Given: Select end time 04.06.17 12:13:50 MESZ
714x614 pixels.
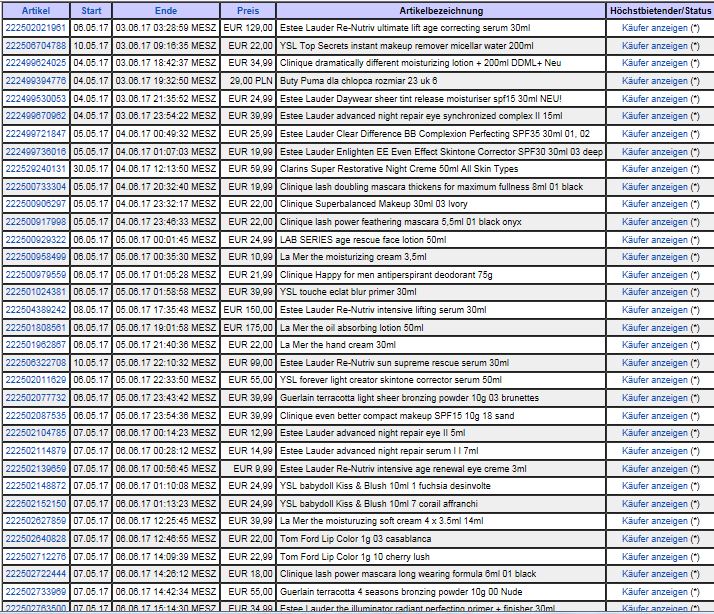Looking at the screenshot, I should (166, 169).
